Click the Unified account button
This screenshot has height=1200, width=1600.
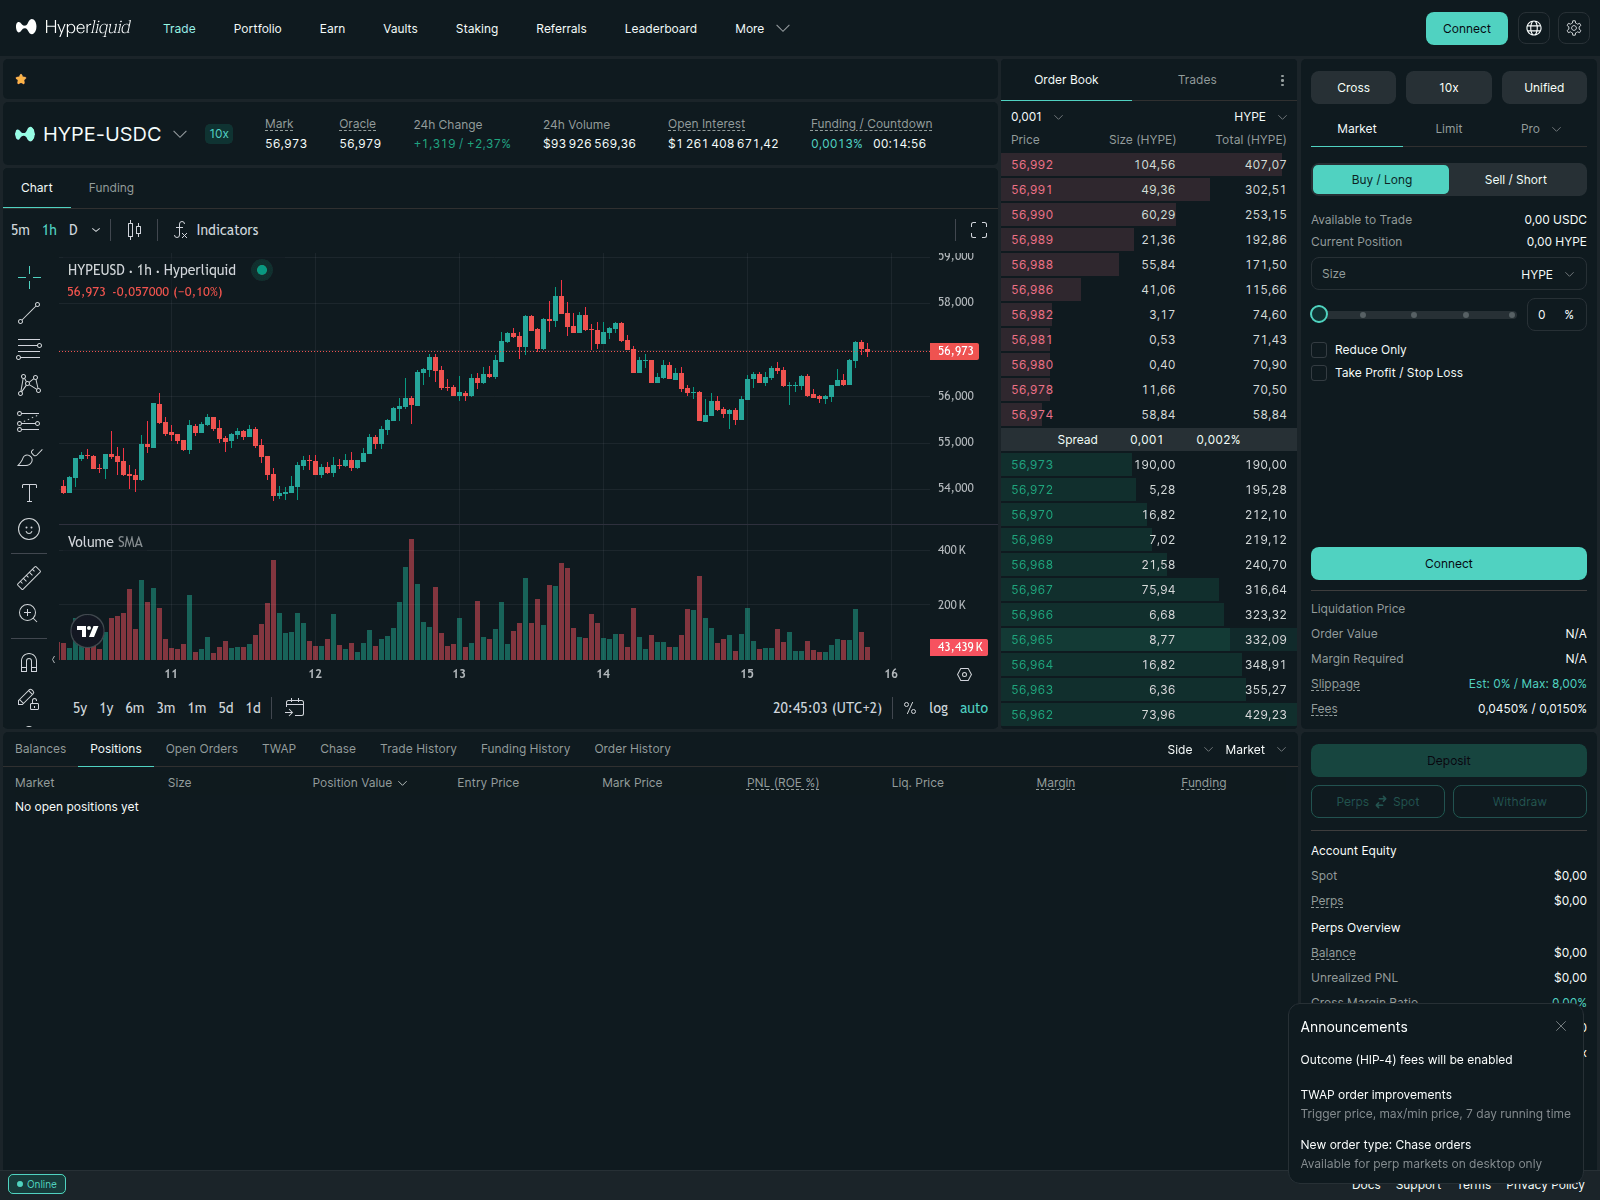click(1544, 88)
